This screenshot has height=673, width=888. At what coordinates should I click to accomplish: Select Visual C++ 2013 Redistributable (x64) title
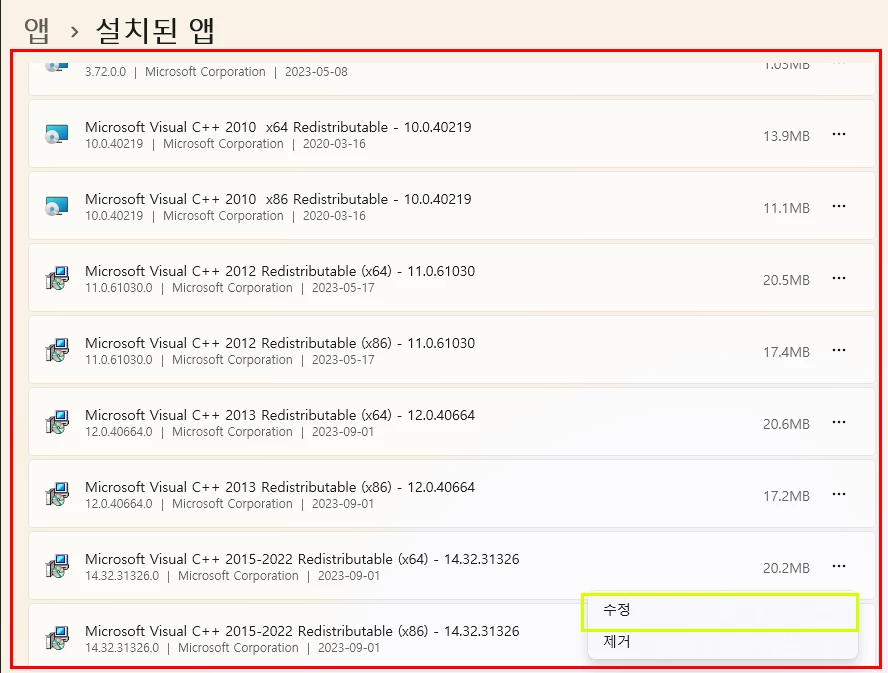pyautogui.click(x=280, y=415)
